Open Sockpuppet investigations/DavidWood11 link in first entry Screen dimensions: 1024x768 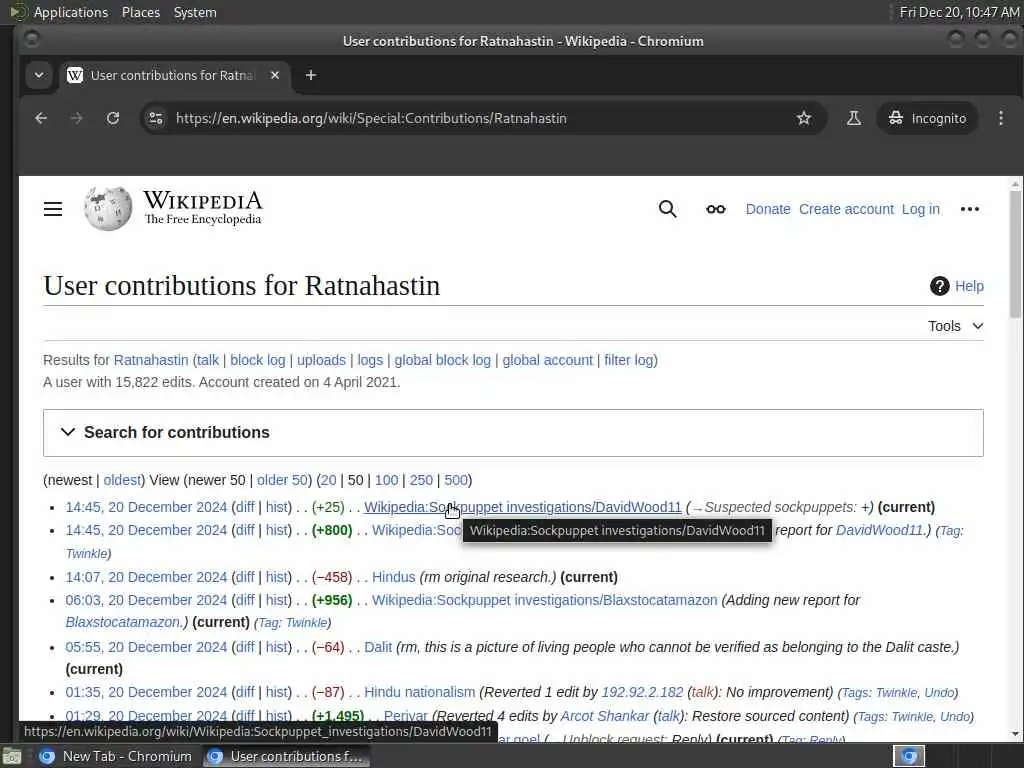point(522,507)
